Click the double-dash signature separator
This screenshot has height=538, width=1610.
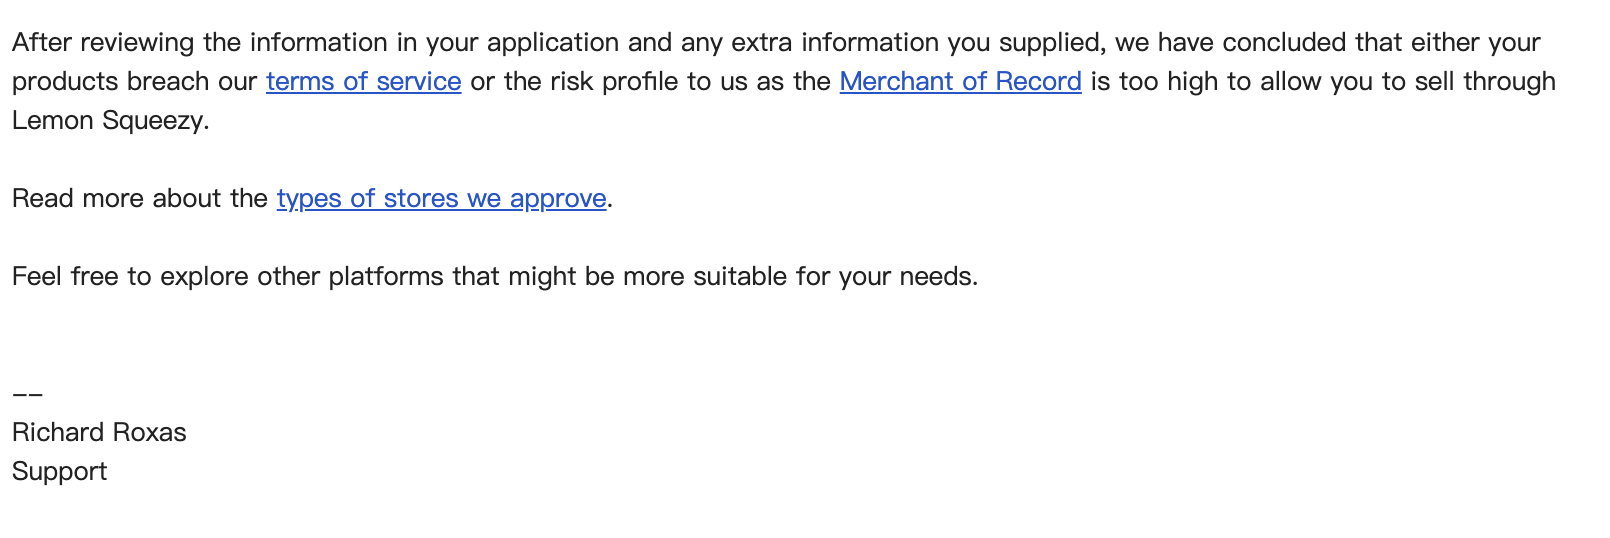27,395
